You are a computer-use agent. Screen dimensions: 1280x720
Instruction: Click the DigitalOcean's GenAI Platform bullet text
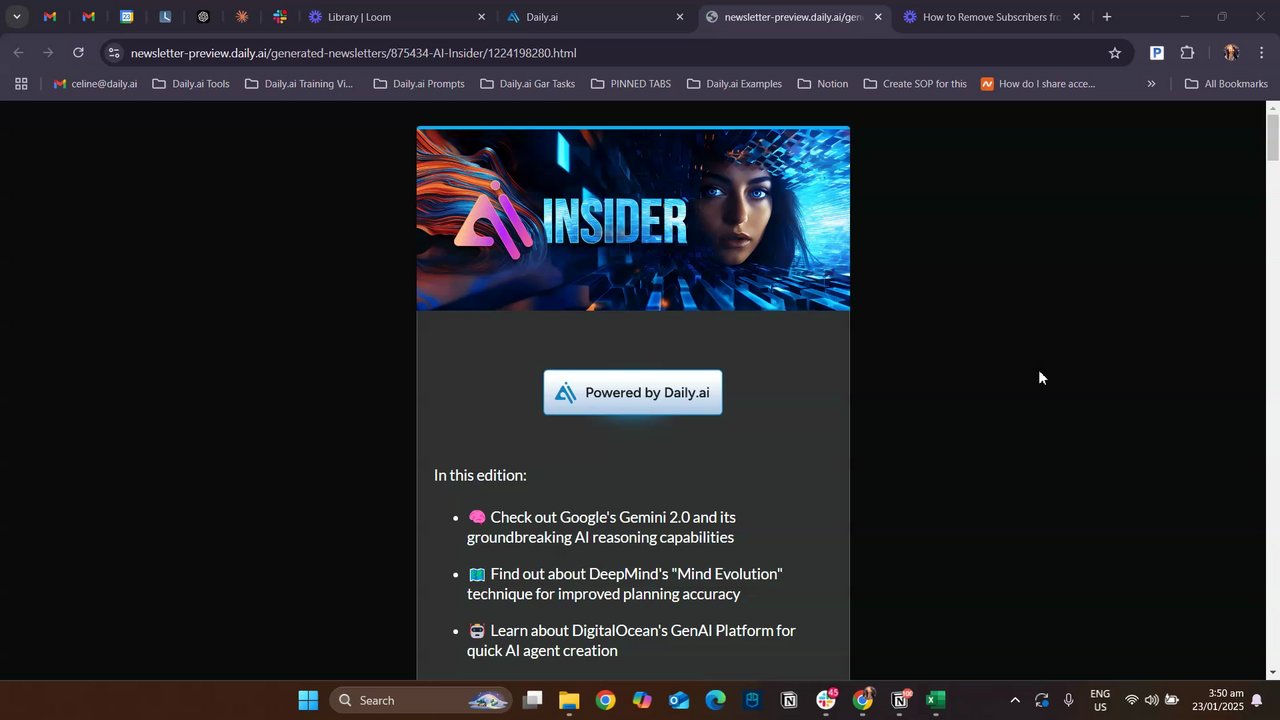click(632, 640)
